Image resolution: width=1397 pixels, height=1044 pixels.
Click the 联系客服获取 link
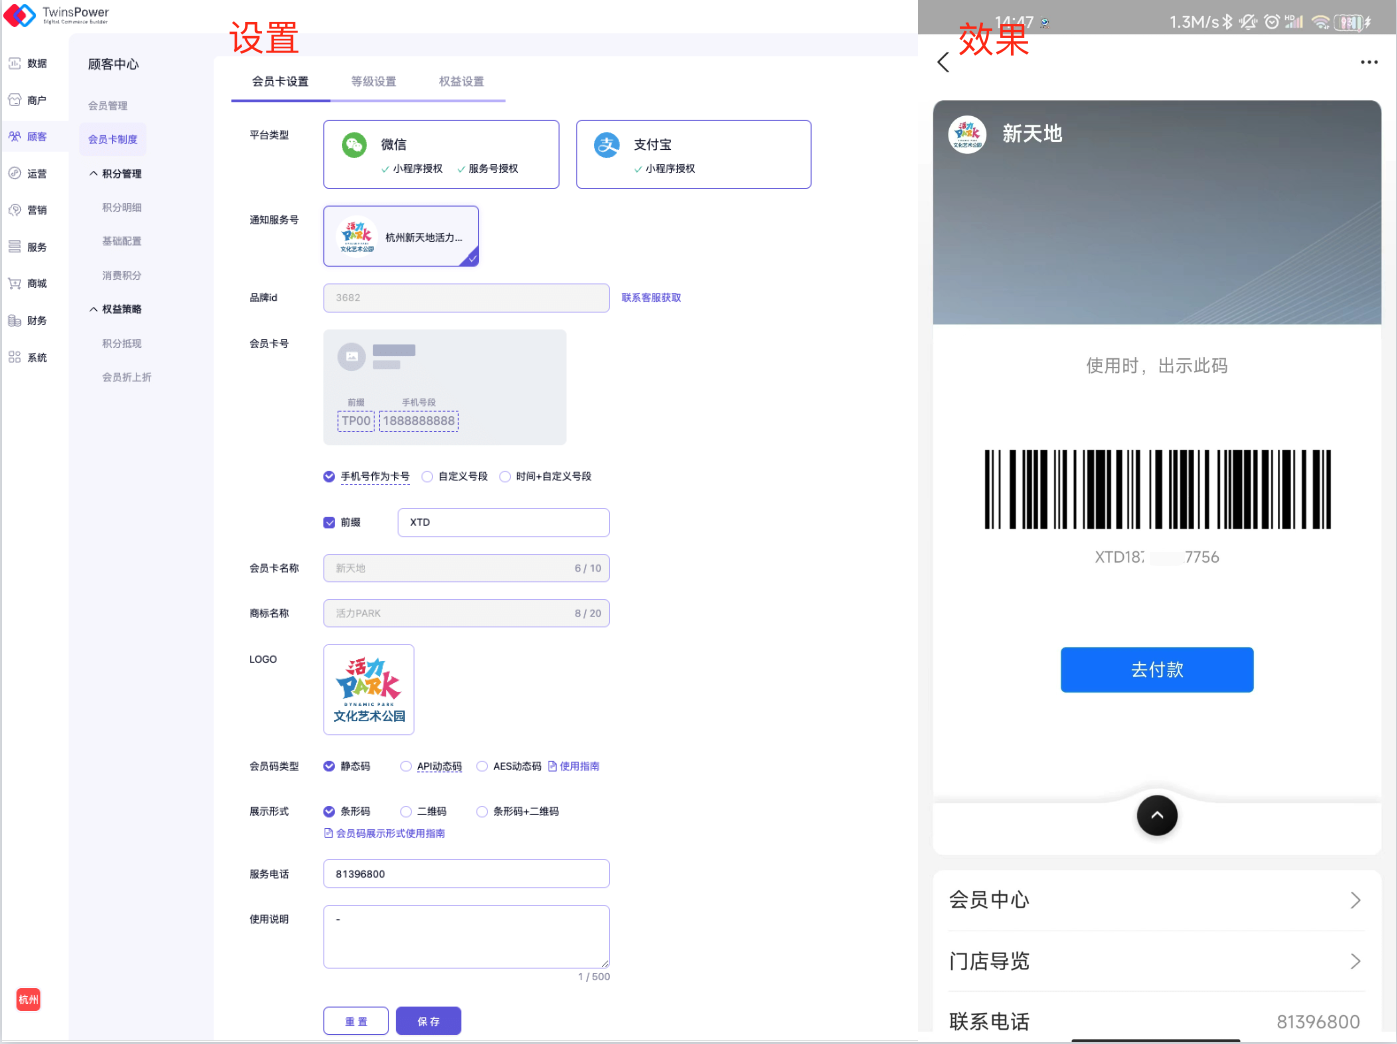pyautogui.click(x=651, y=298)
